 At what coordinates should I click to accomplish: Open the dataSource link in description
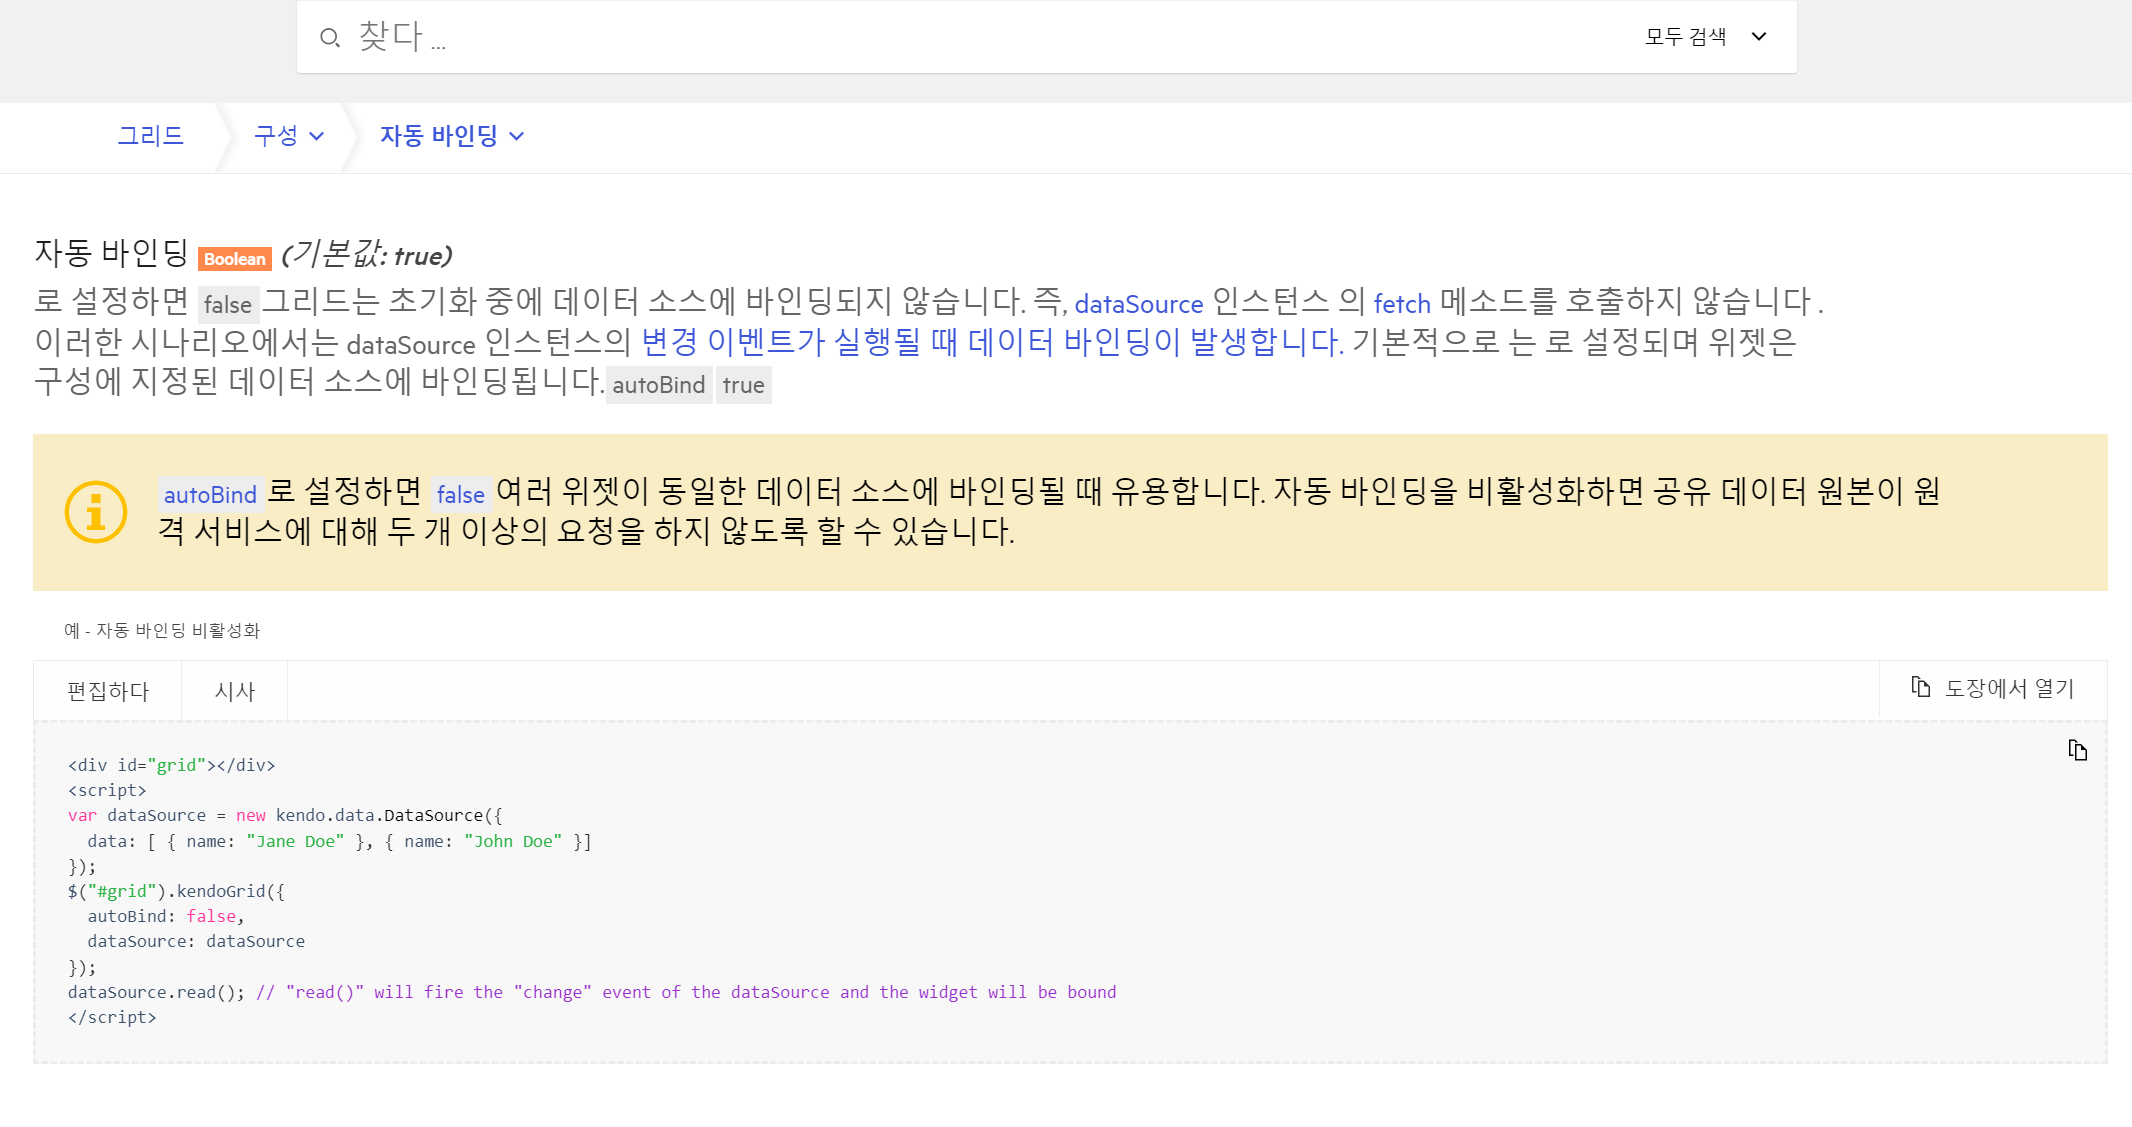point(1138,304)
